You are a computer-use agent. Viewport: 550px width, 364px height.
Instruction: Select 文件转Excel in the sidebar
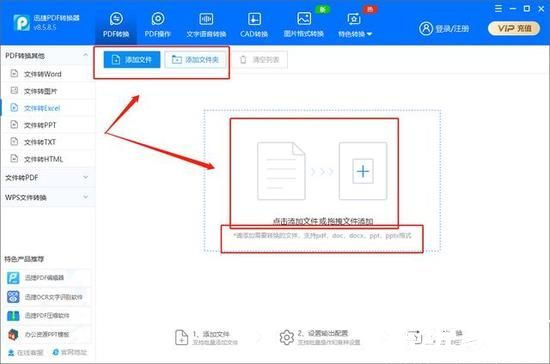tap(48, 108)
